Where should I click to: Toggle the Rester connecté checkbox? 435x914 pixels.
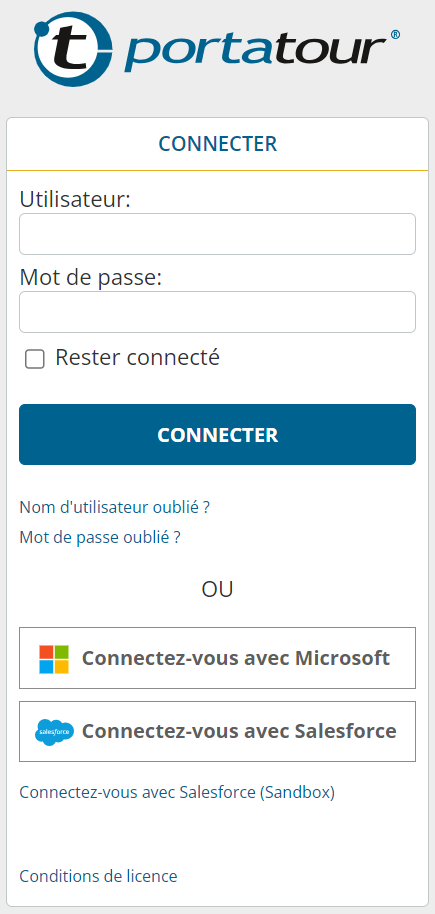(x=35, y=359)
